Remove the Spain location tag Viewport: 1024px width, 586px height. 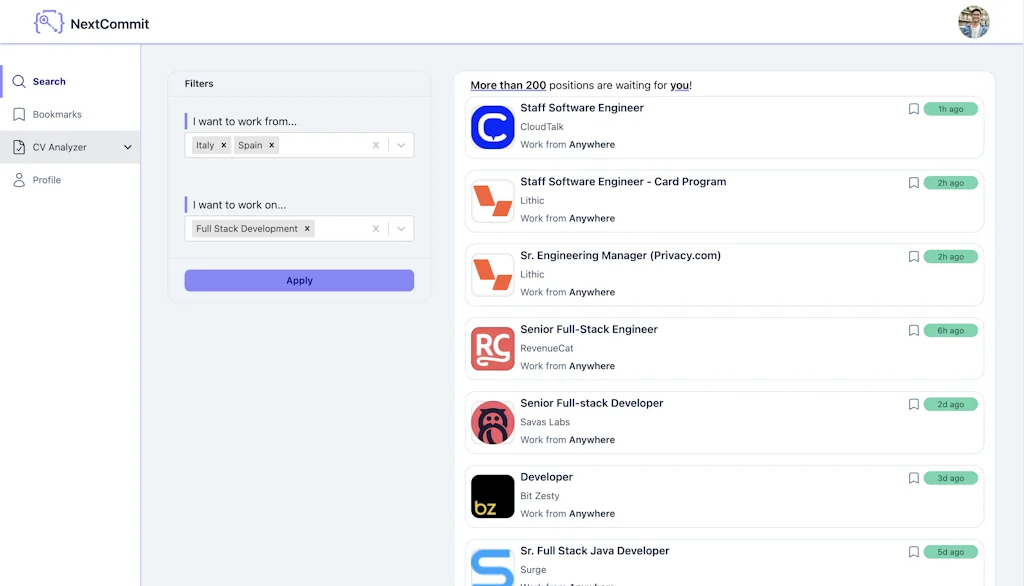point(271,144)
